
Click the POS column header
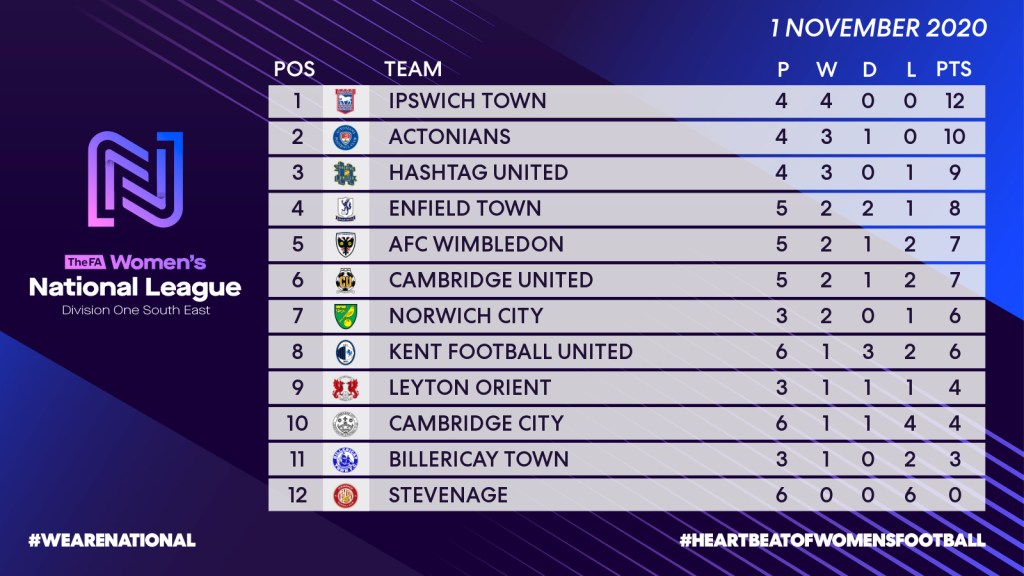pyautogui.click(x=294, y=69)
